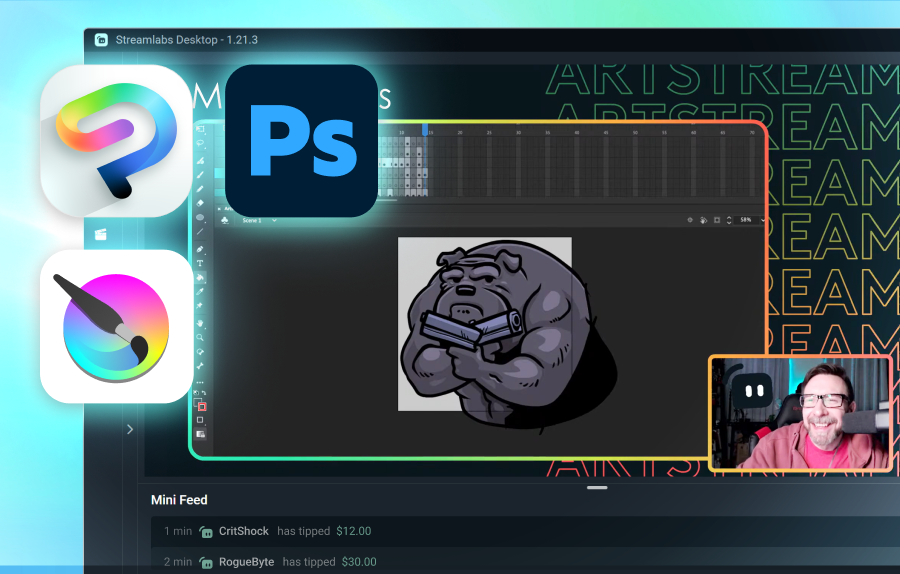This screenshot has height=574, width=900.
Task: Click the Streamlabs logo in title bar
Action: (x=101, y=40)
